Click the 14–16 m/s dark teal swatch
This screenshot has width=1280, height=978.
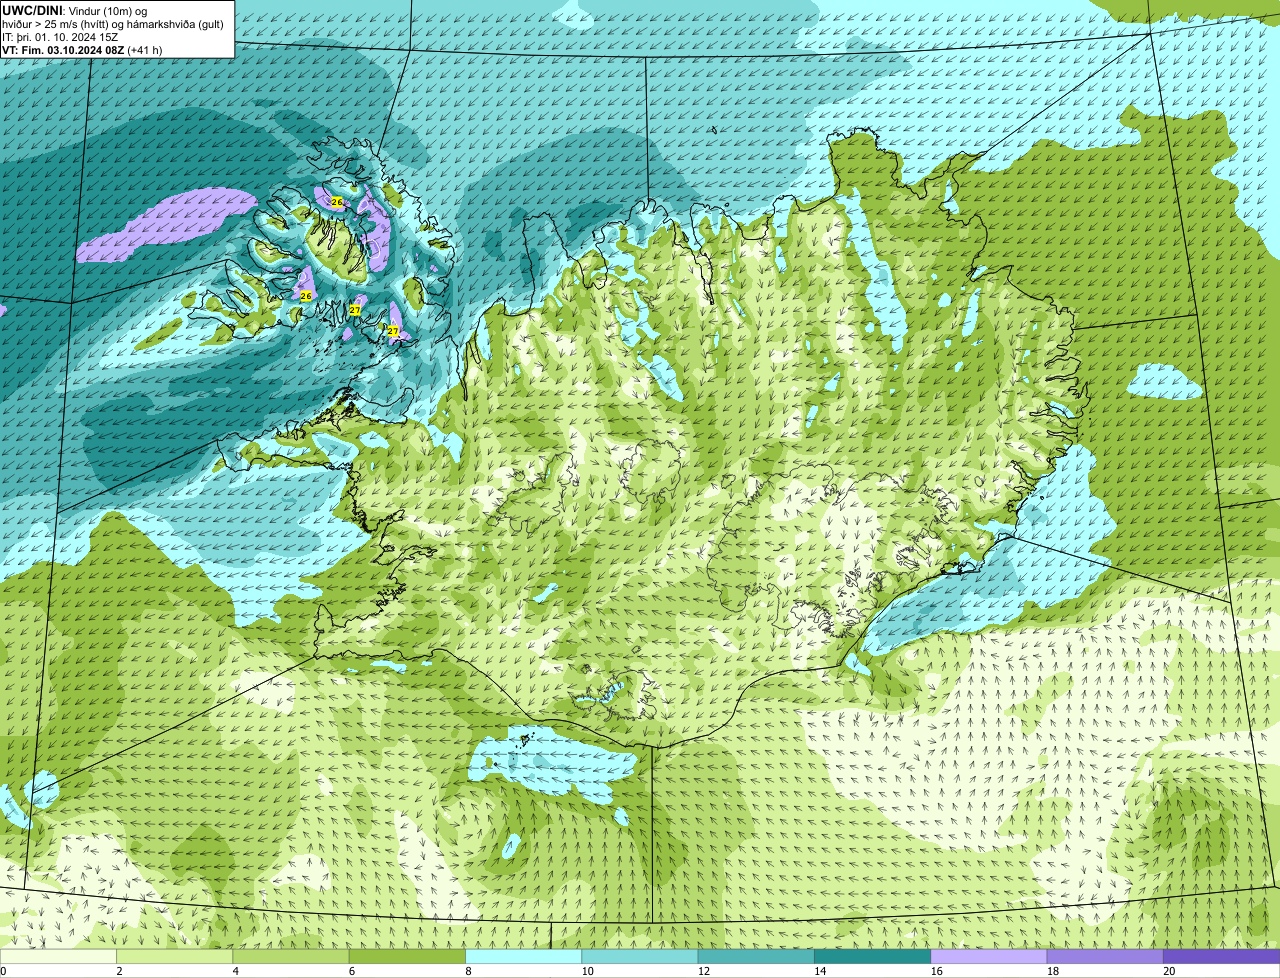point(872,957)
